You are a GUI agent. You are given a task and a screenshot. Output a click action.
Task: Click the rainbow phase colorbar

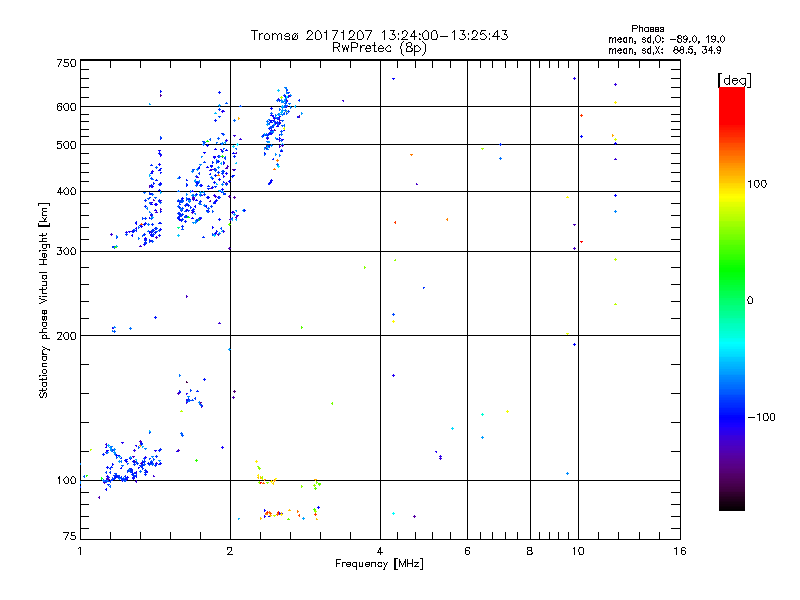click(x=732, y=298)
